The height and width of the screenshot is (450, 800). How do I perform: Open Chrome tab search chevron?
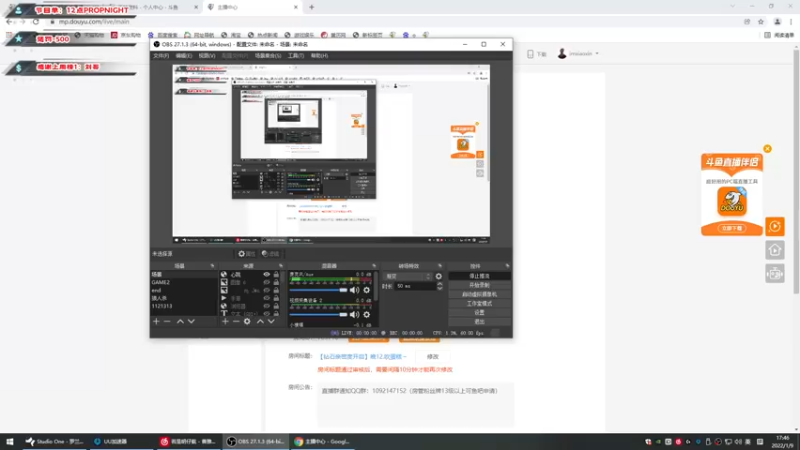click(733, 7)
